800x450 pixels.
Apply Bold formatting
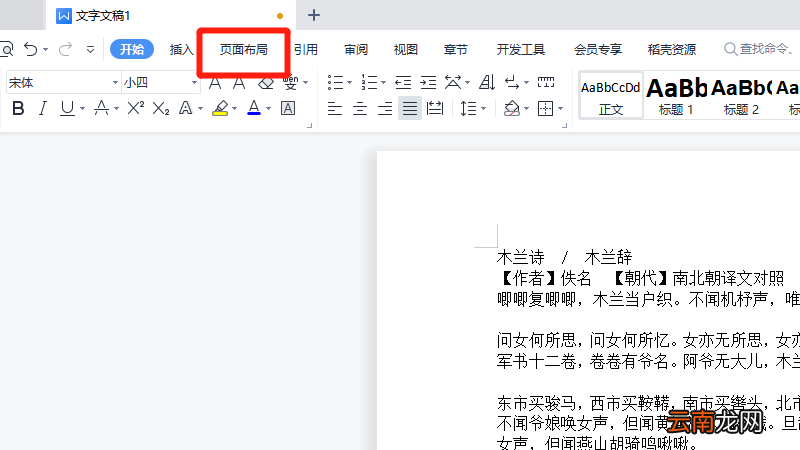(18, 108)
